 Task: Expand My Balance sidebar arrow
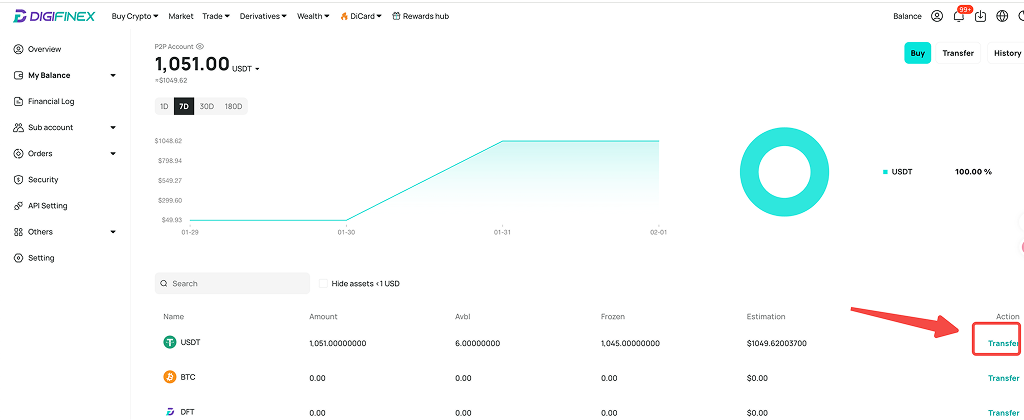(x=113, y=75)
